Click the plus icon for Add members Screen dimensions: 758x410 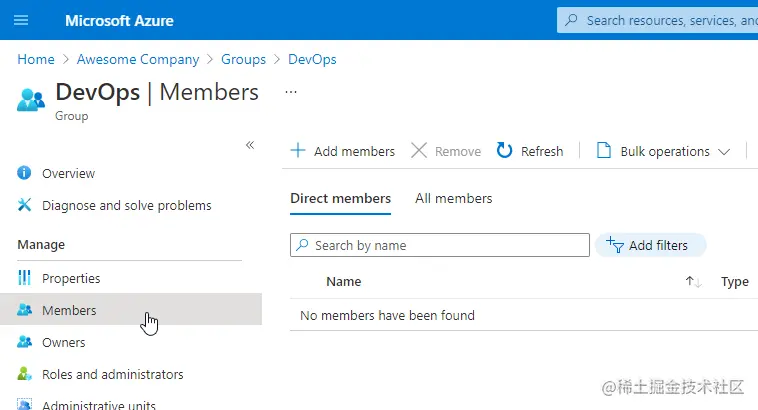tap(298, 150)
